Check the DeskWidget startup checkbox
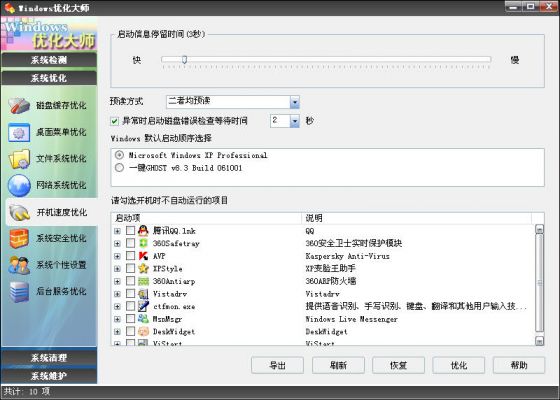The image size is (560, 400). (130, 331)
